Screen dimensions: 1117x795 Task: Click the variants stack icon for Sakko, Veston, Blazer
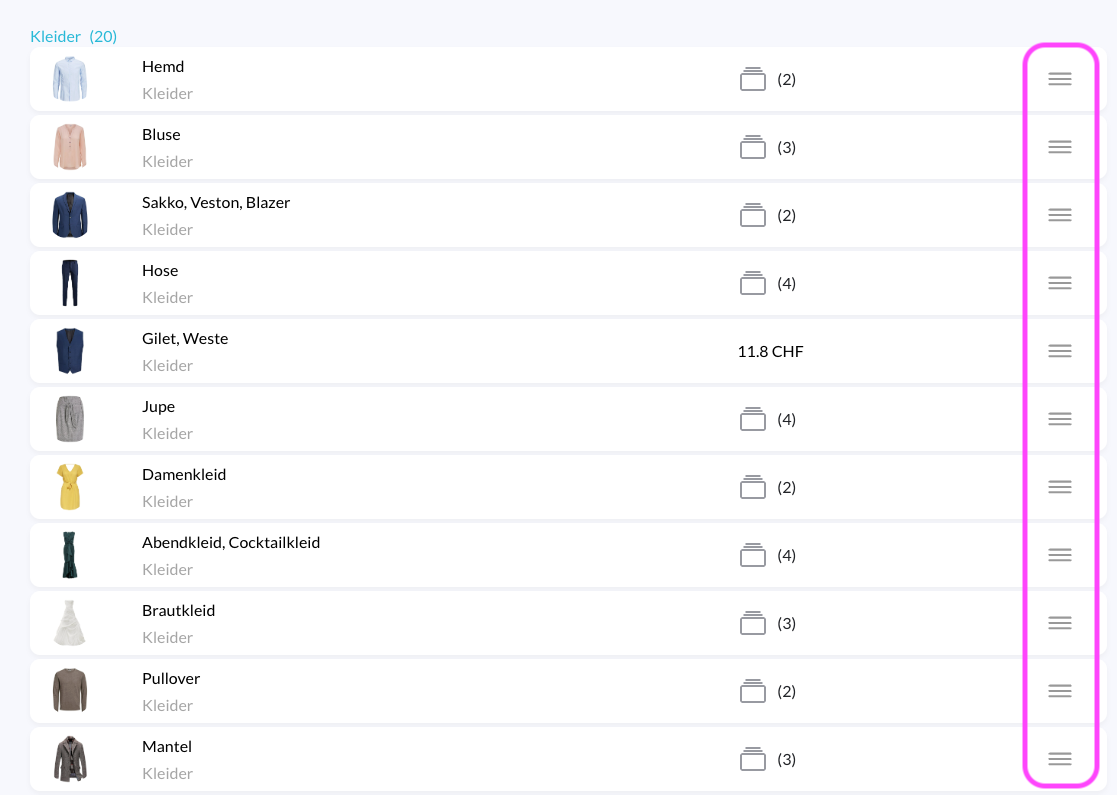(753, 215)
